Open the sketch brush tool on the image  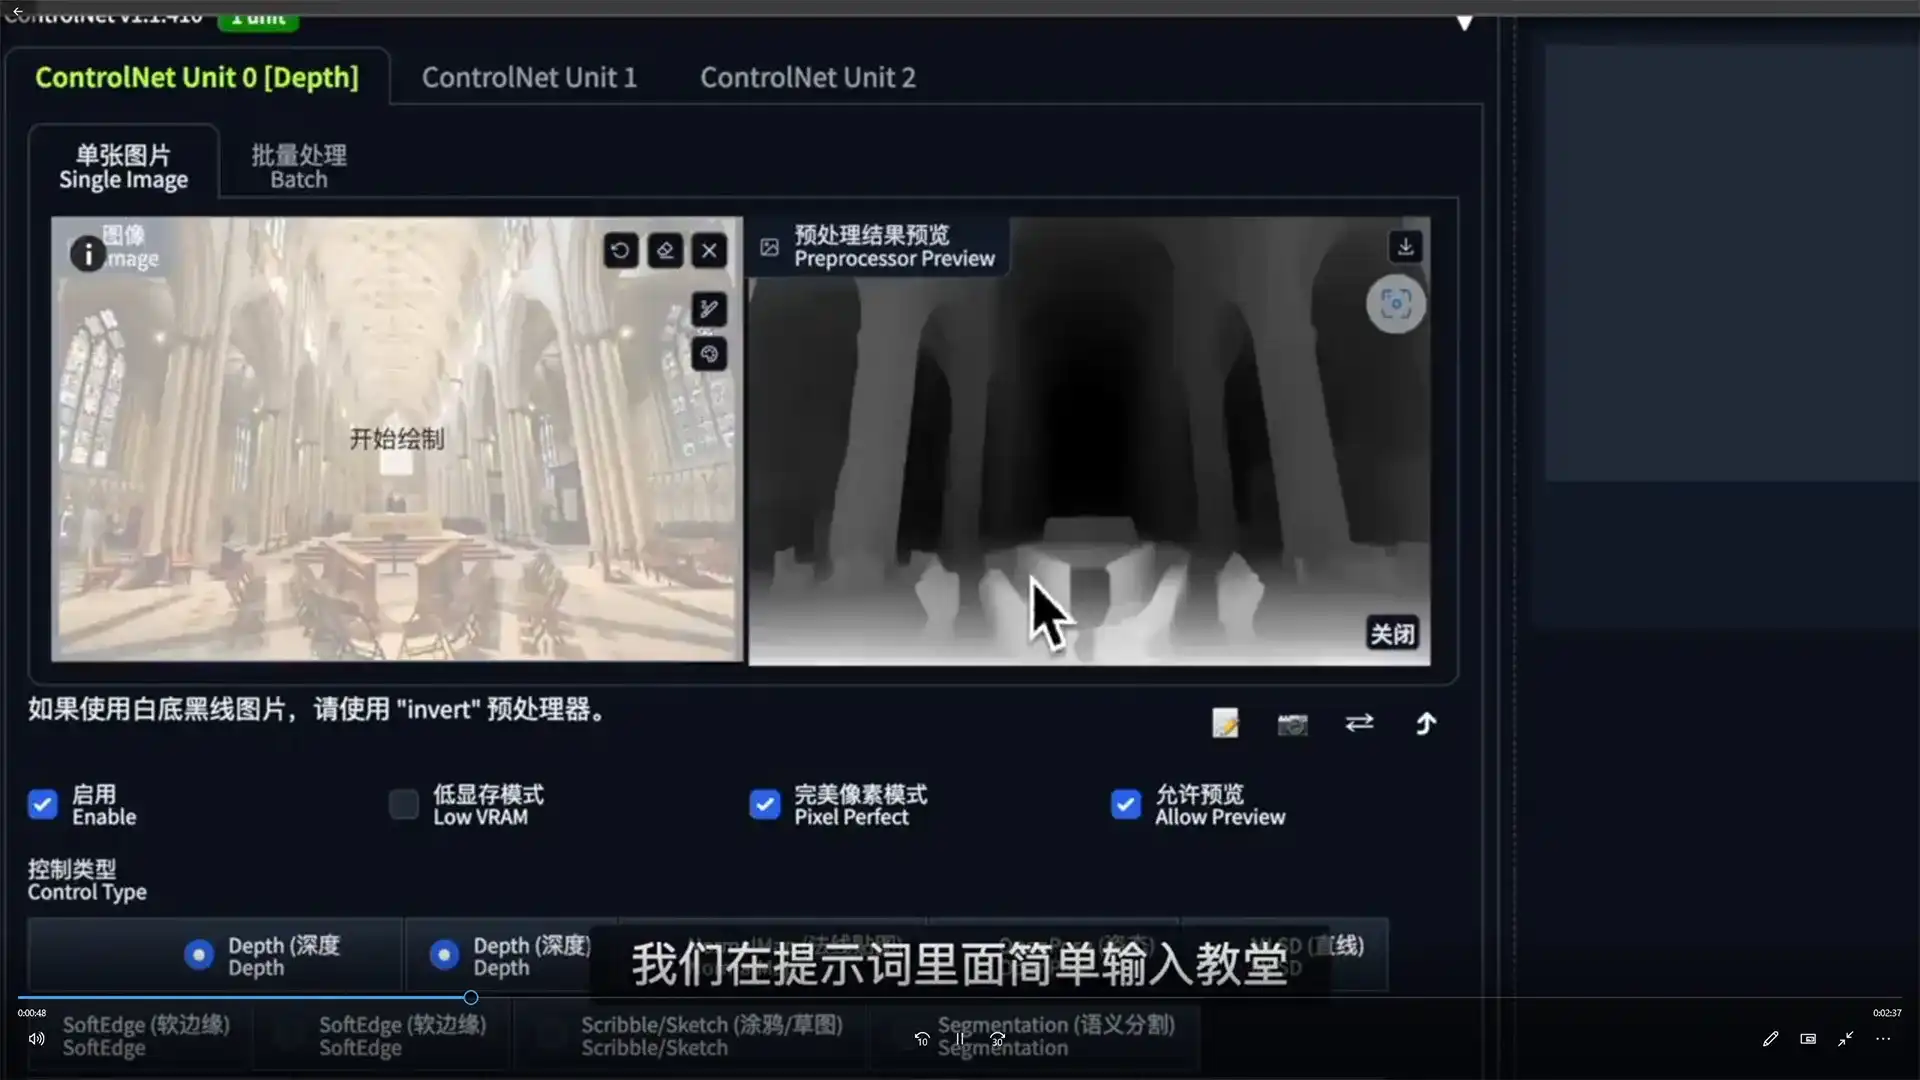709,309
